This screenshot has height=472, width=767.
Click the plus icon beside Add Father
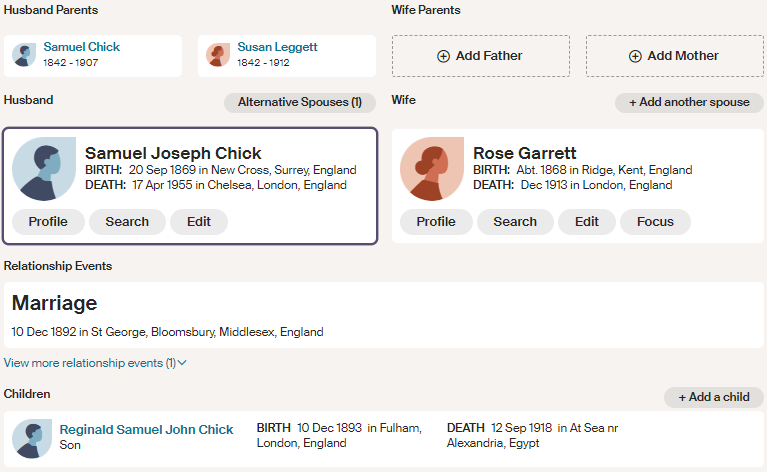[x=443, y=56]
